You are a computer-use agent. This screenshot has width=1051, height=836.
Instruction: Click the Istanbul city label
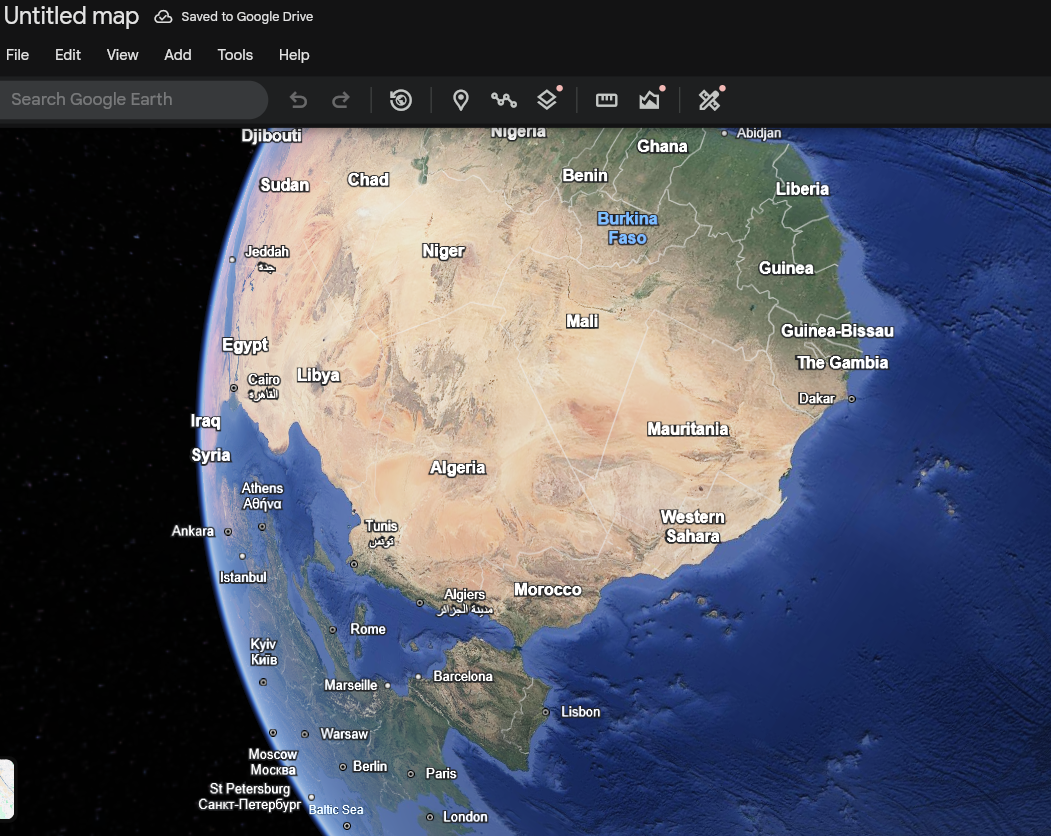pyautogui.click(x=243, y=577)
